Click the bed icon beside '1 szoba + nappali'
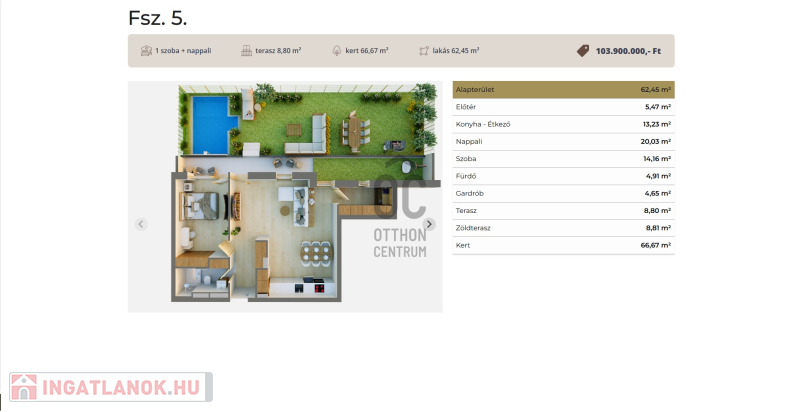The image size is (800, 412). 146,50
